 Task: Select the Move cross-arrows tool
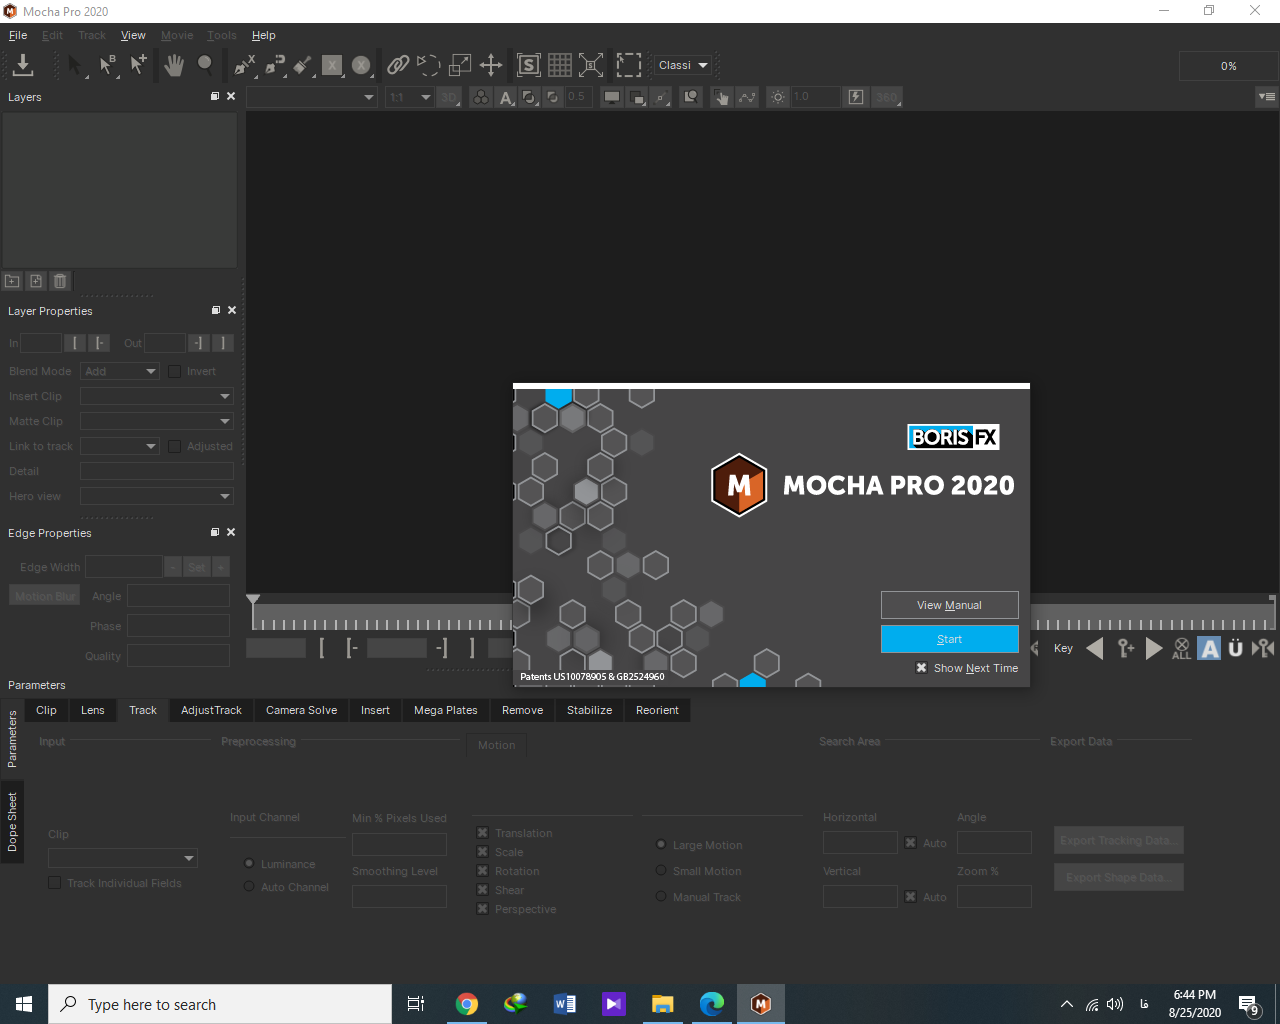pos(491,65)
